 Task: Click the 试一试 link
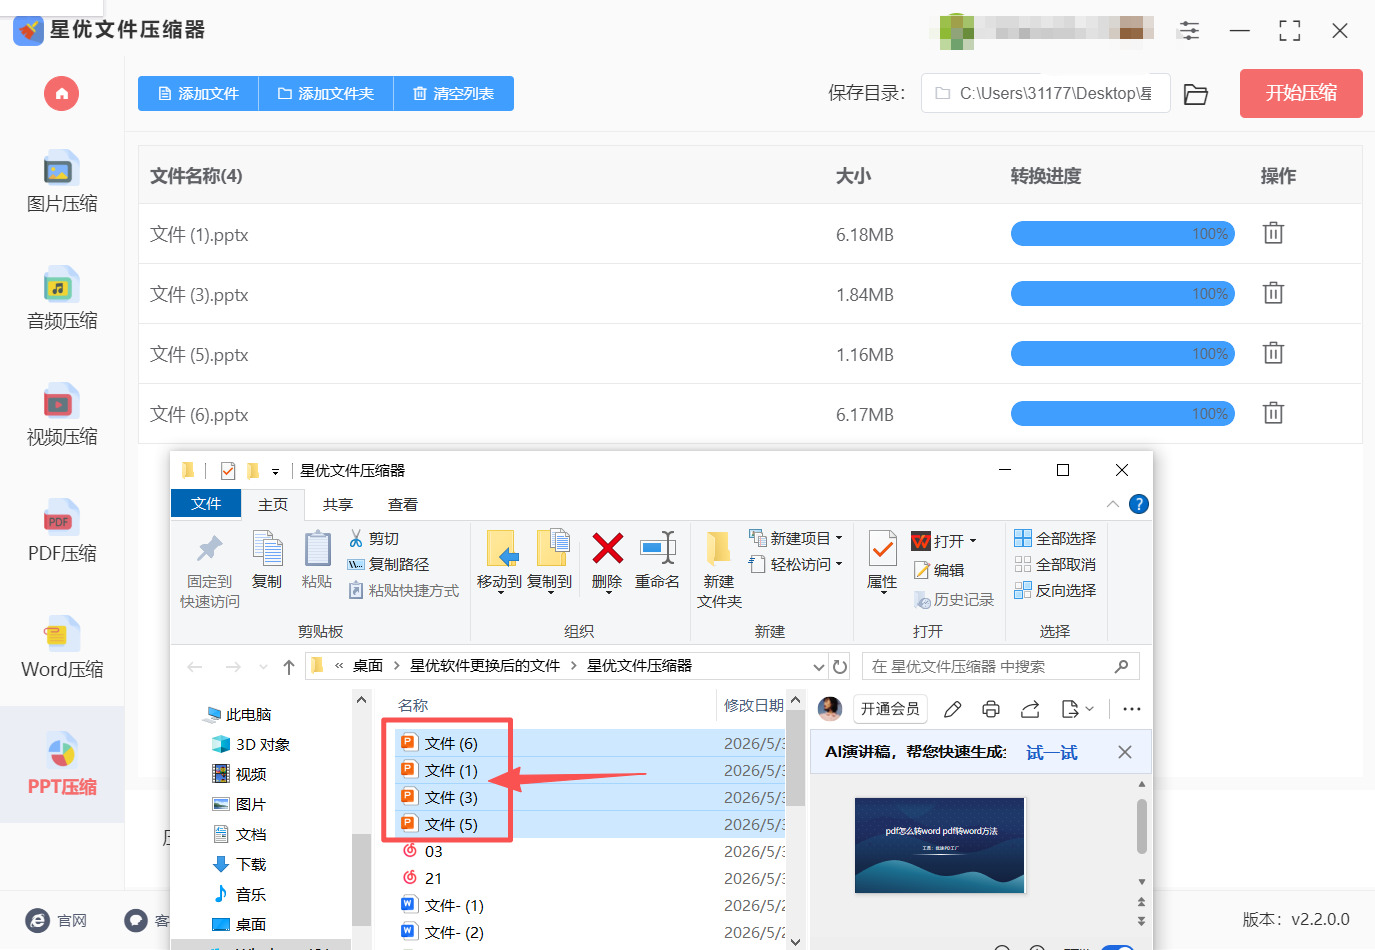tap(1052, 752)
